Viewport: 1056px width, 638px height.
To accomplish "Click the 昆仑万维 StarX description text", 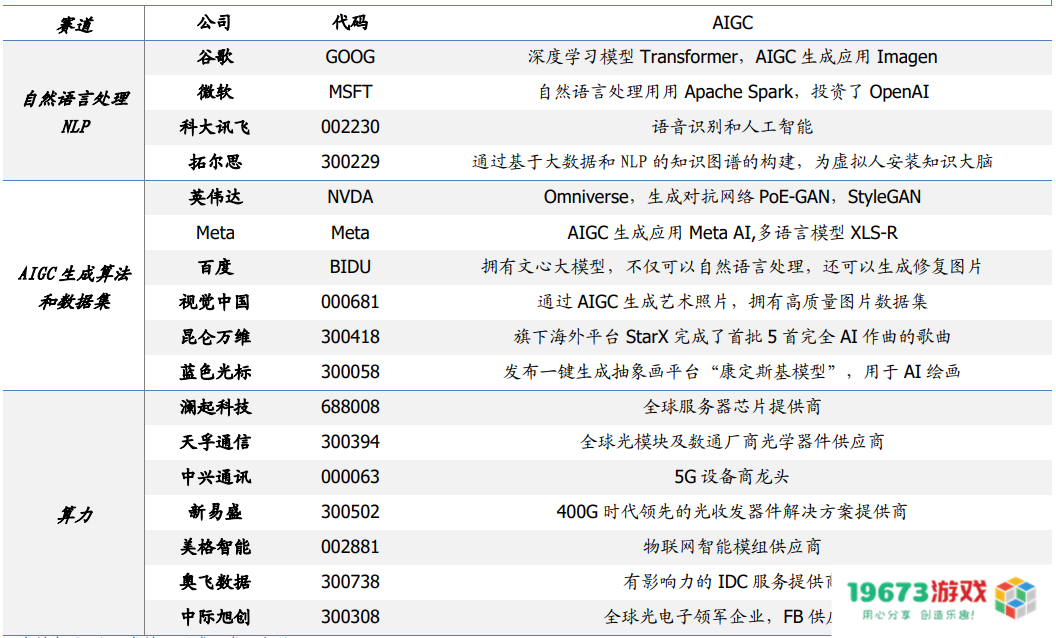I will coord(732,337).
